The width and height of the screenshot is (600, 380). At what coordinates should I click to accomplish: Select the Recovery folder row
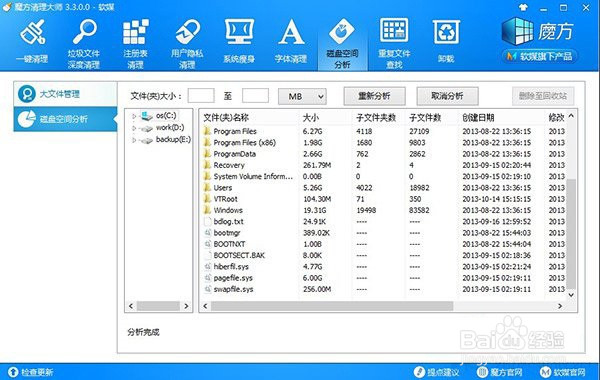coord(383,165)
